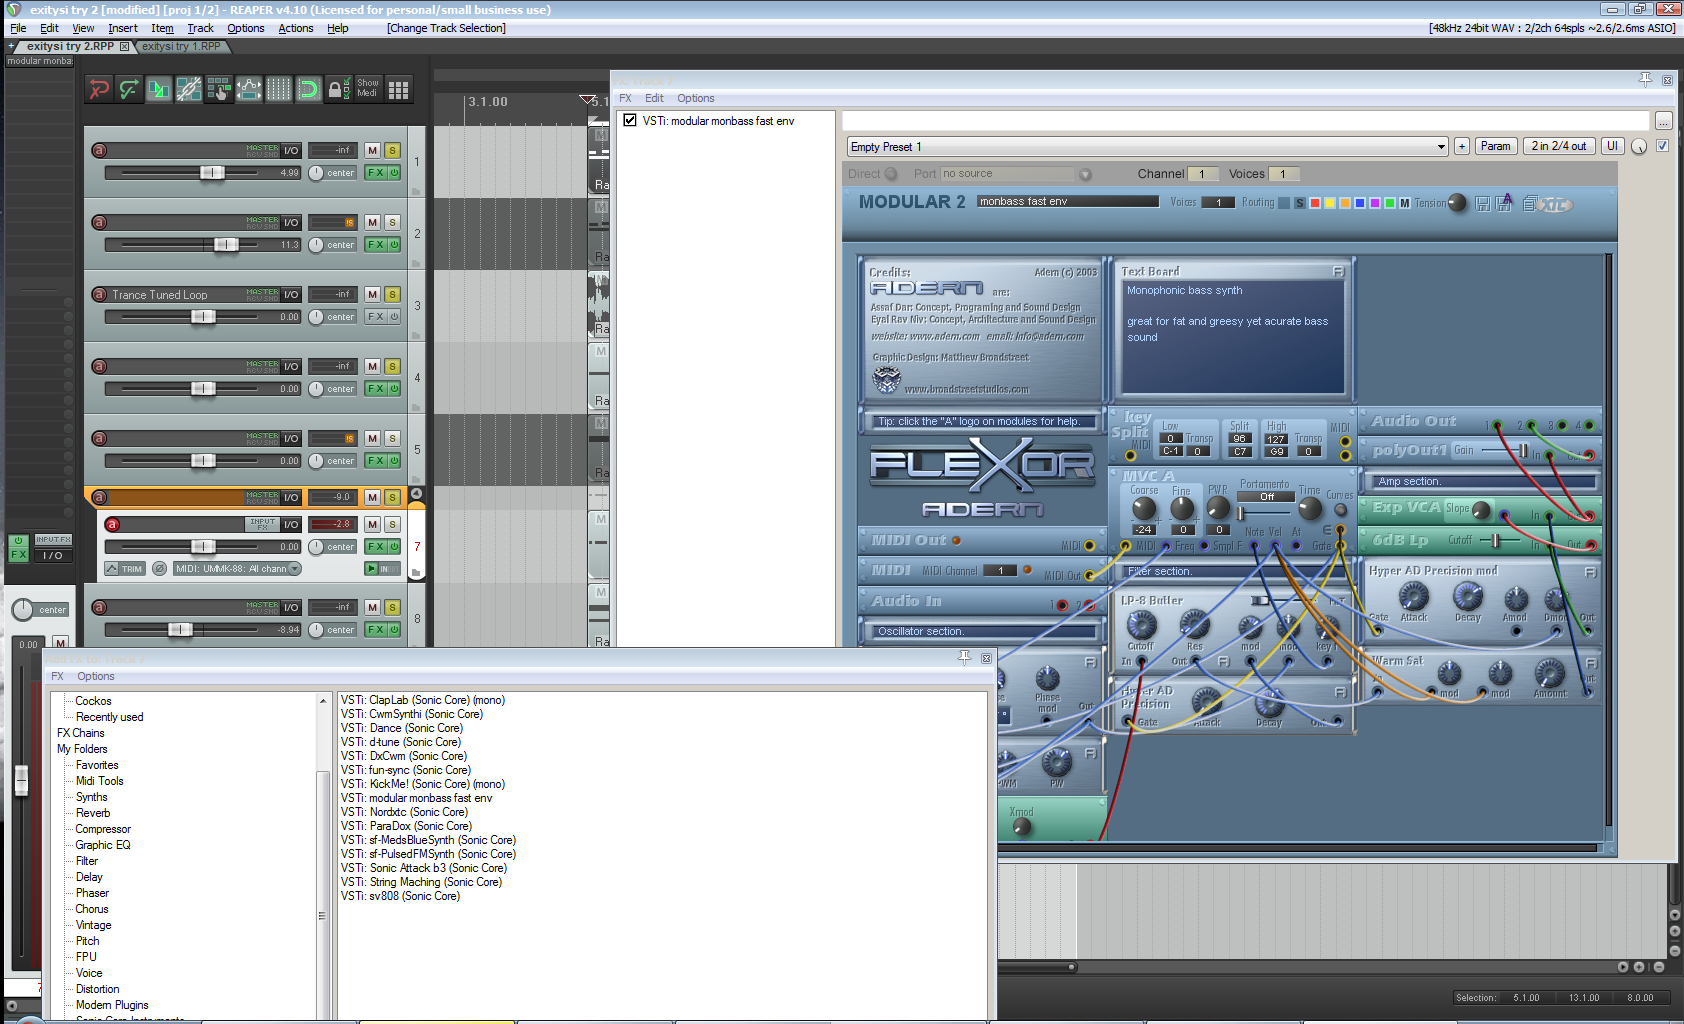Open the Track menu
The height and width of the screenshot is (1024, 1684).
click(x=200, y=28)
